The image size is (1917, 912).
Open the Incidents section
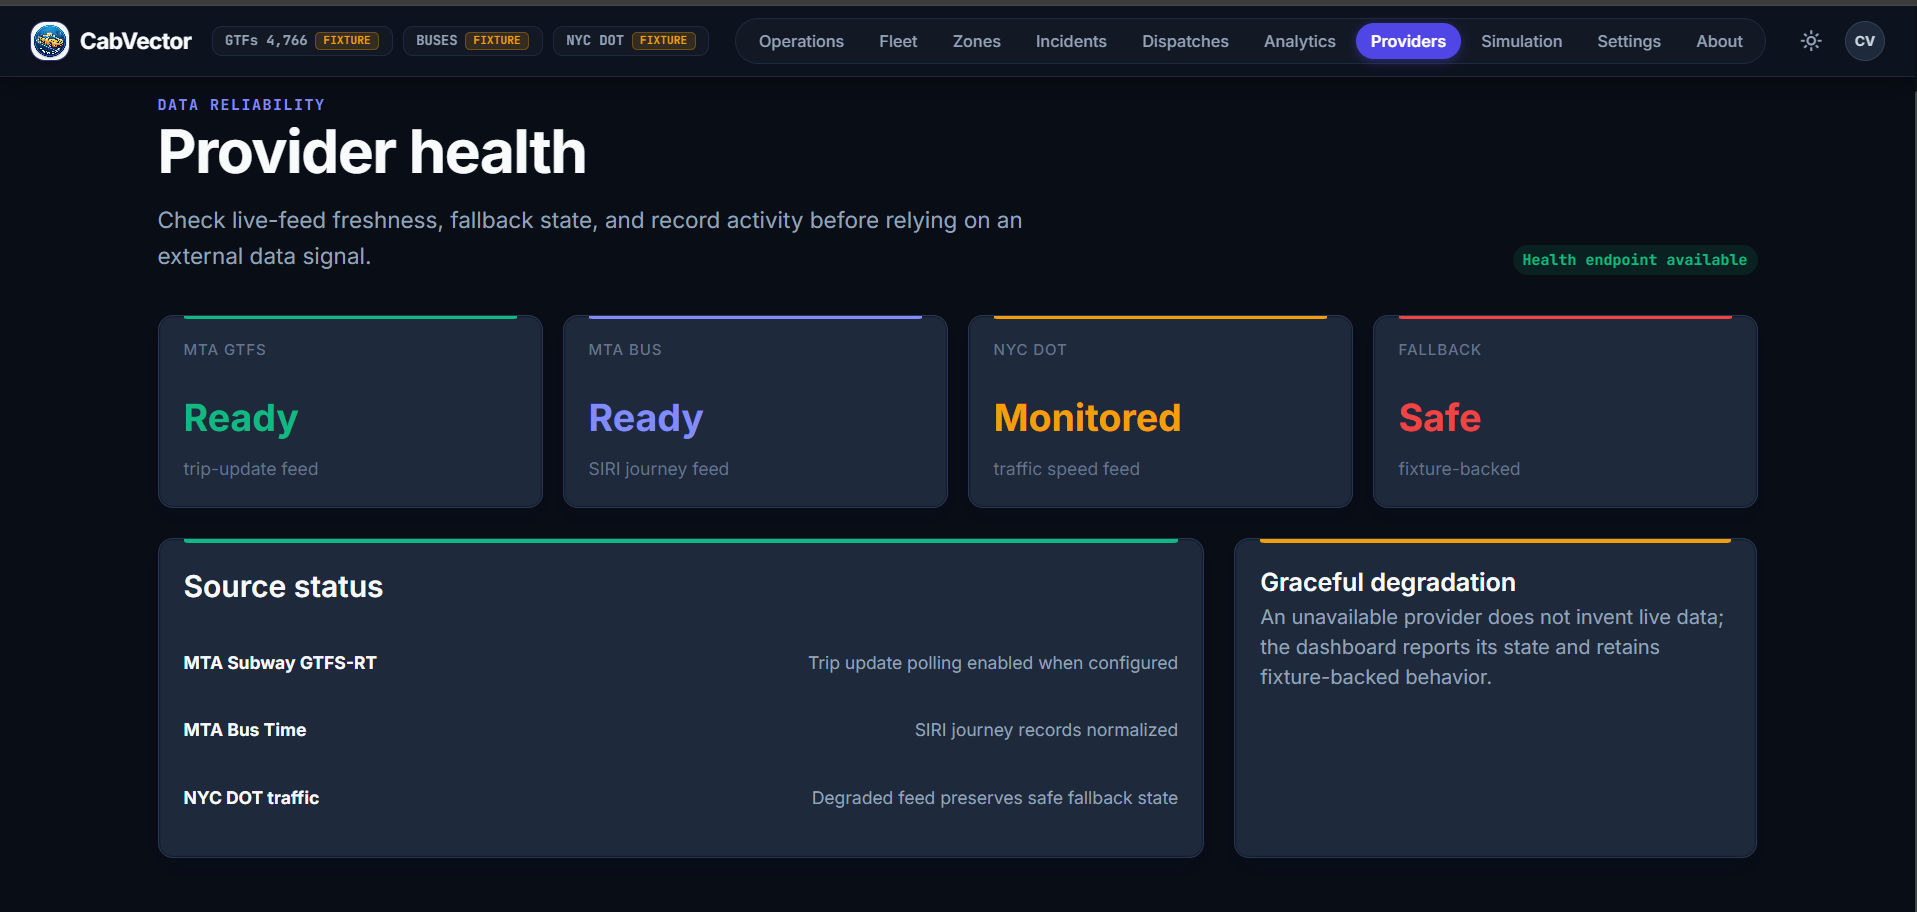pyautogui.click(x=1071, y=41)
